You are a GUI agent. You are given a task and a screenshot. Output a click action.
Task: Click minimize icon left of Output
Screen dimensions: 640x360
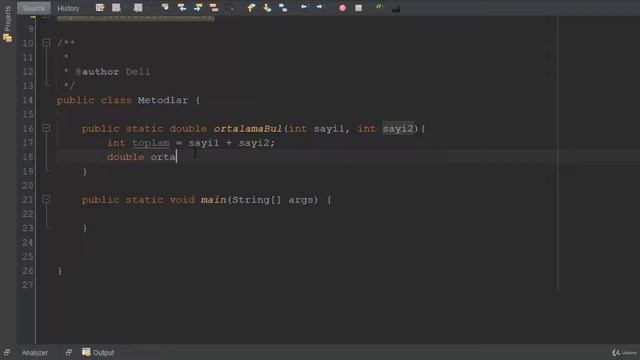[68, 352]
